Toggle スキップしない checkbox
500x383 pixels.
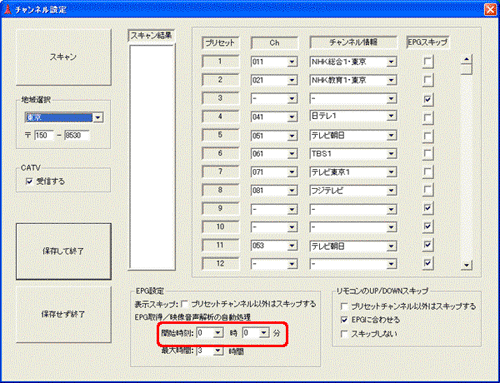coord(344,334)
